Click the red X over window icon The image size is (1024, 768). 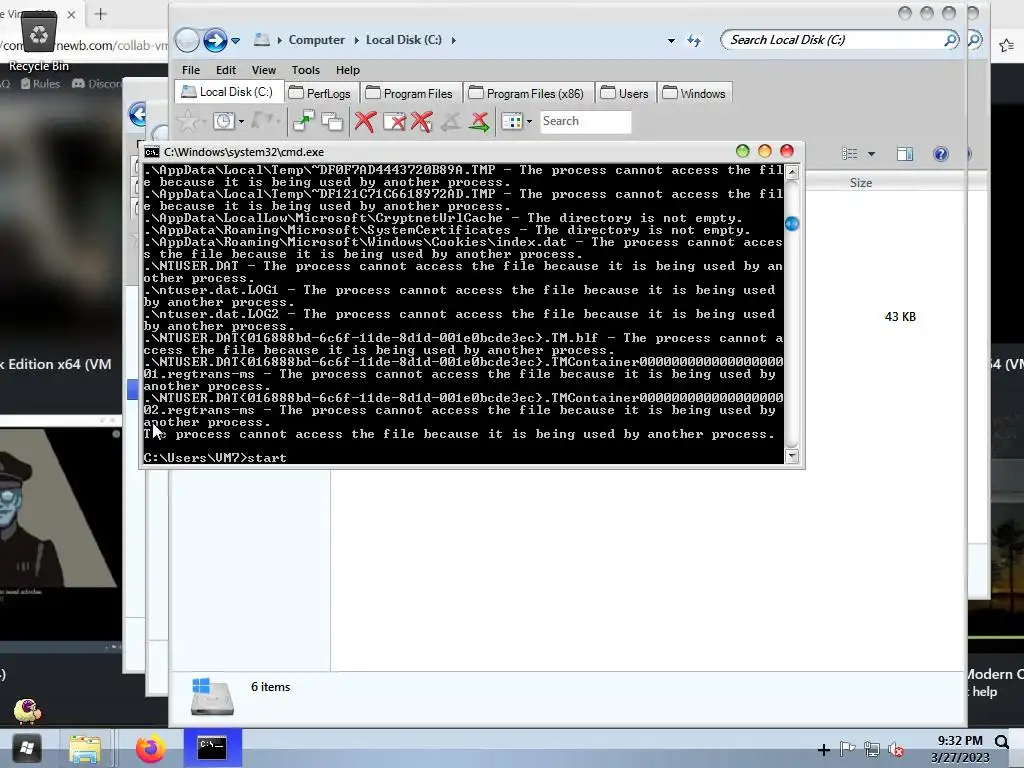click(x=394, y=121)
